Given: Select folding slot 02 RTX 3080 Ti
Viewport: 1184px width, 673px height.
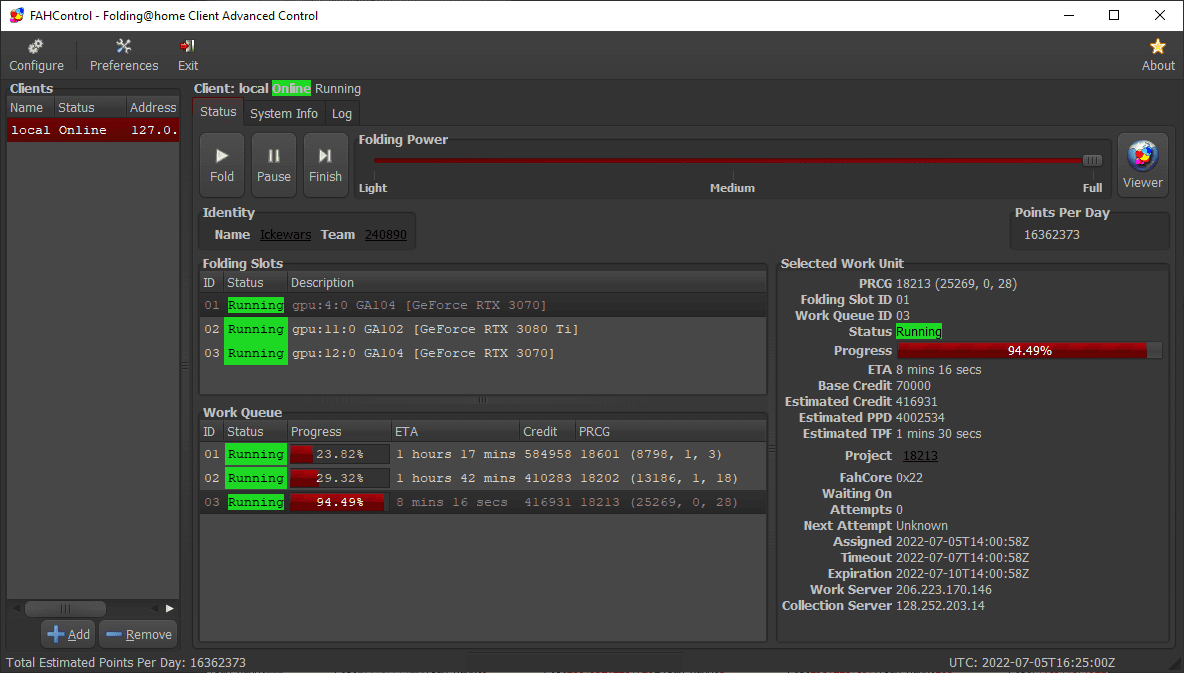Looking at the screenshot, I should point(483,329).
